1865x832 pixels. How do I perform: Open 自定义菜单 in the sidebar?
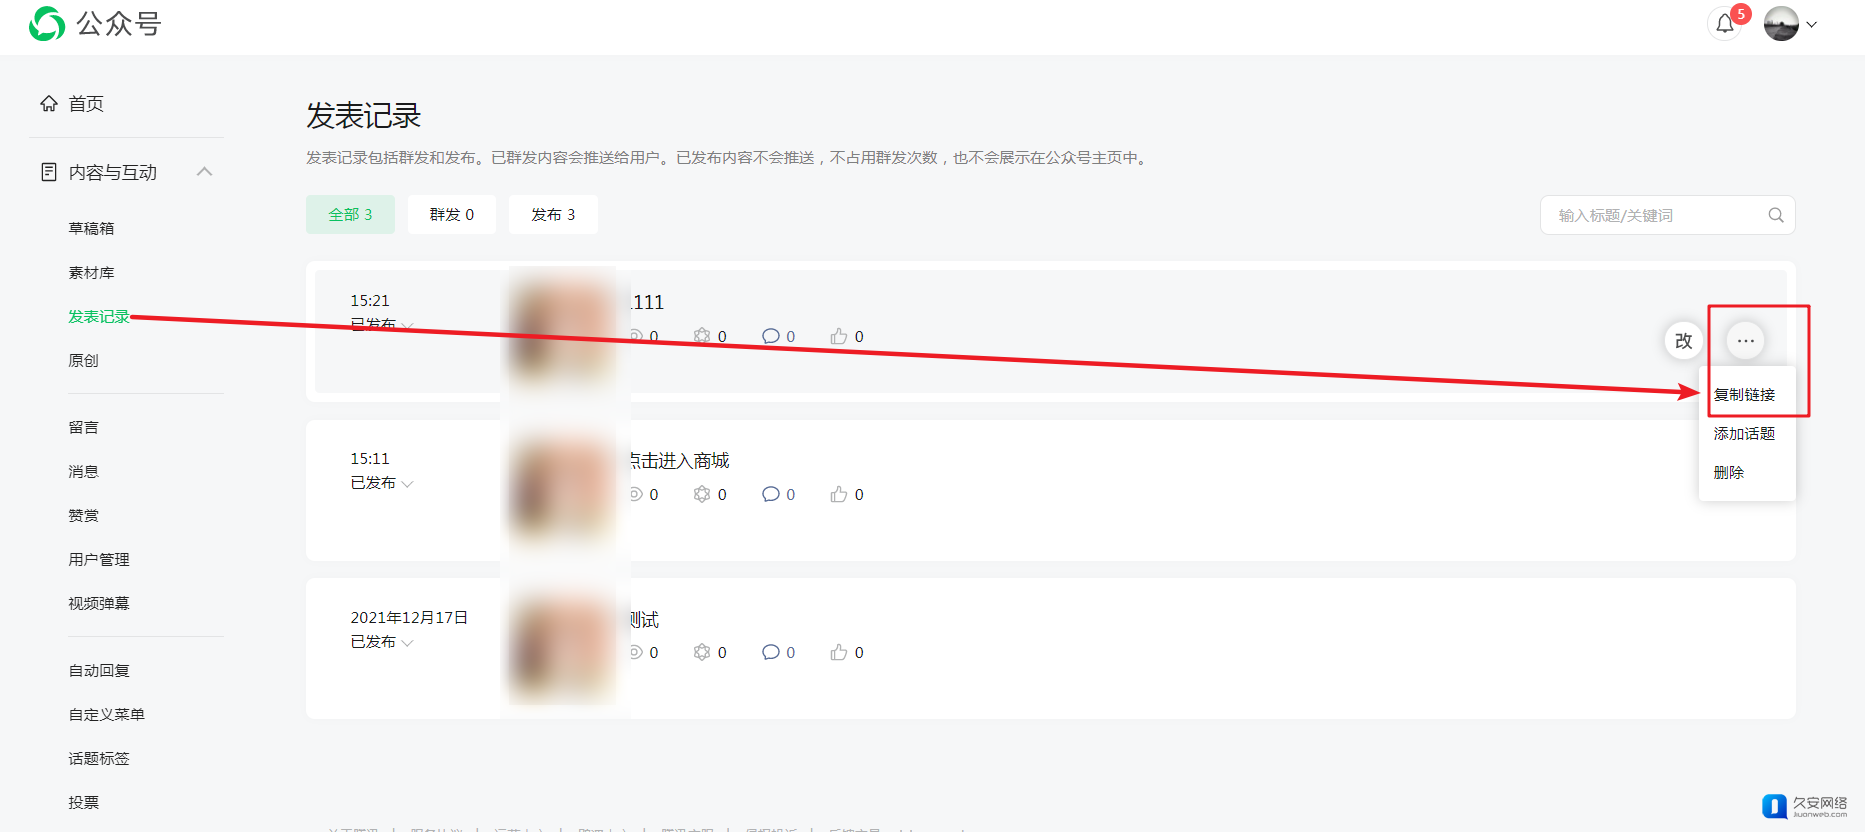coord(106,714)
